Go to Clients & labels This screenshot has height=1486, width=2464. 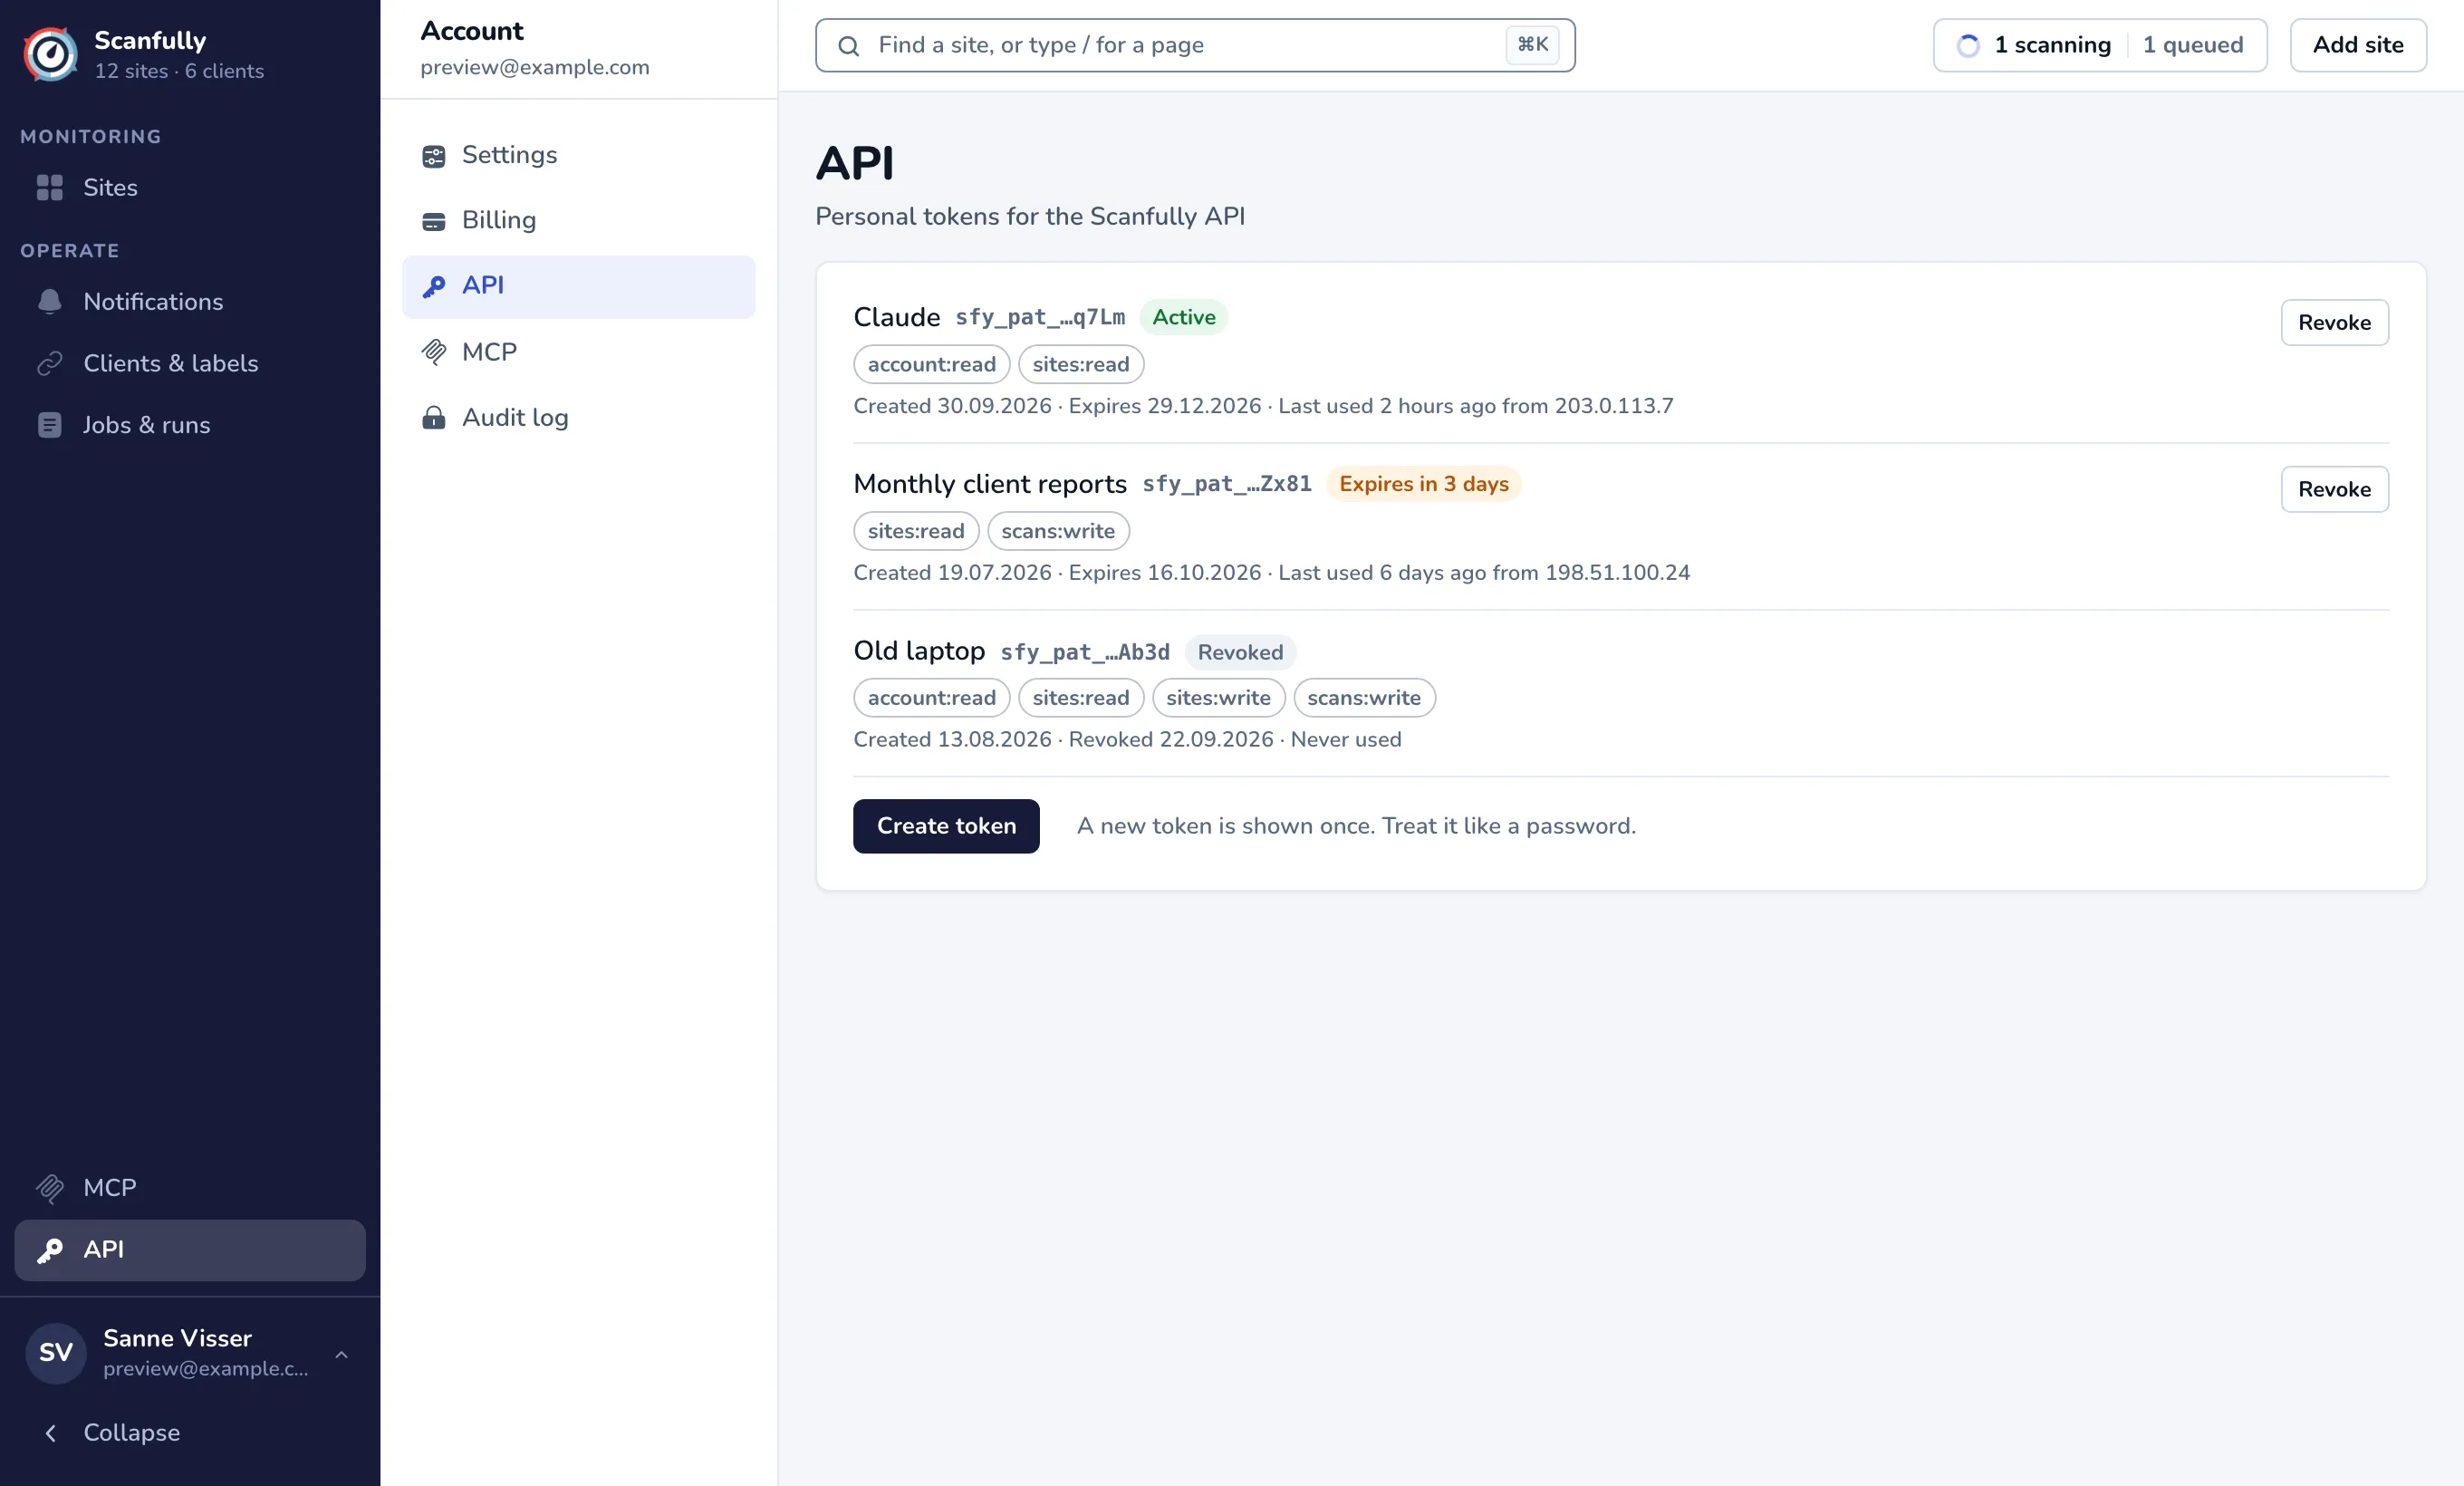point(190,364)
